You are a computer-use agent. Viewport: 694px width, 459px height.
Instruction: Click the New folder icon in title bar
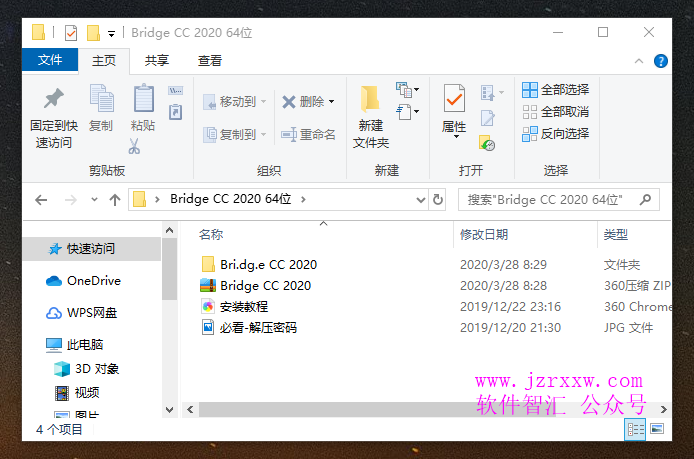[x=93, y=33]
